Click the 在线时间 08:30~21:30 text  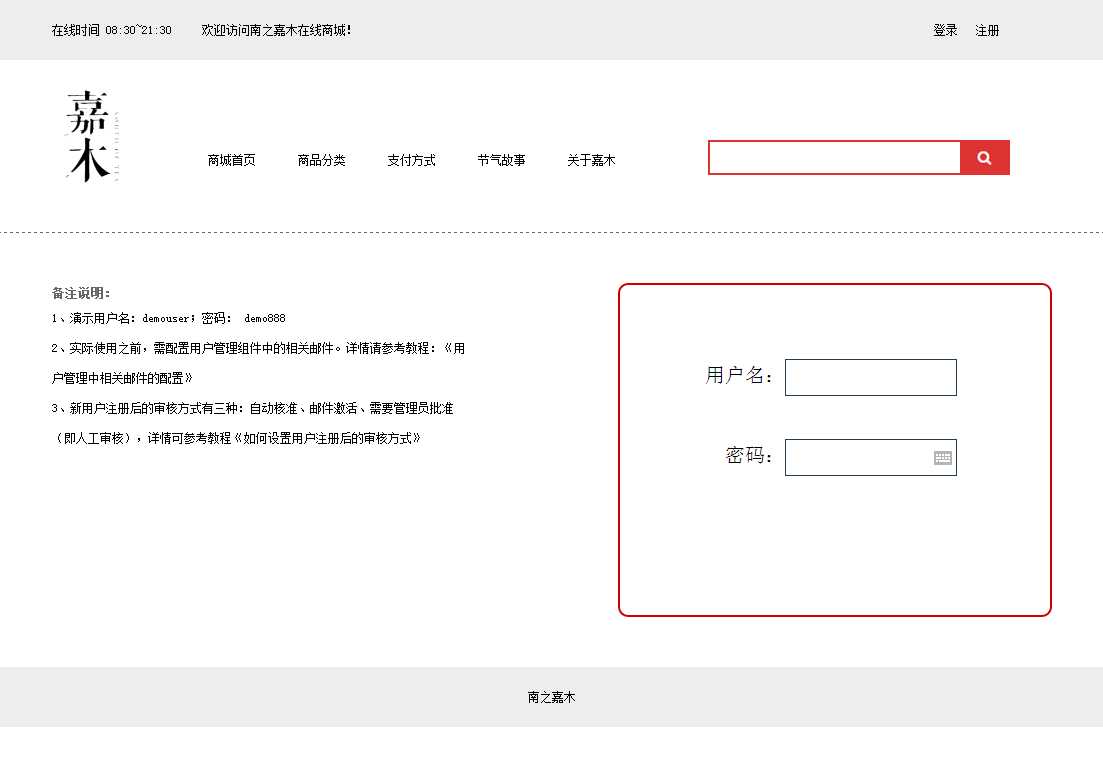tap(111, 30)
